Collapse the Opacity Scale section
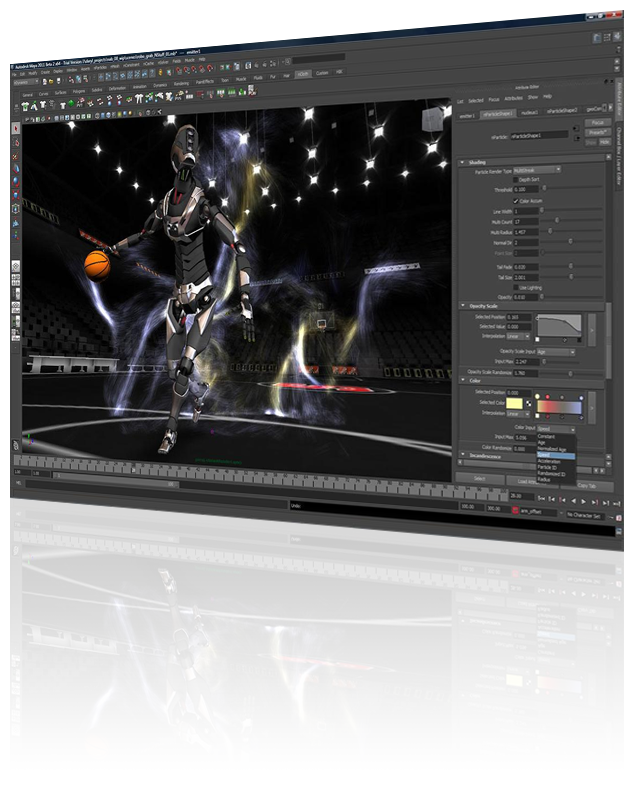Screen dimensions: 634x796 click(462, 306)
